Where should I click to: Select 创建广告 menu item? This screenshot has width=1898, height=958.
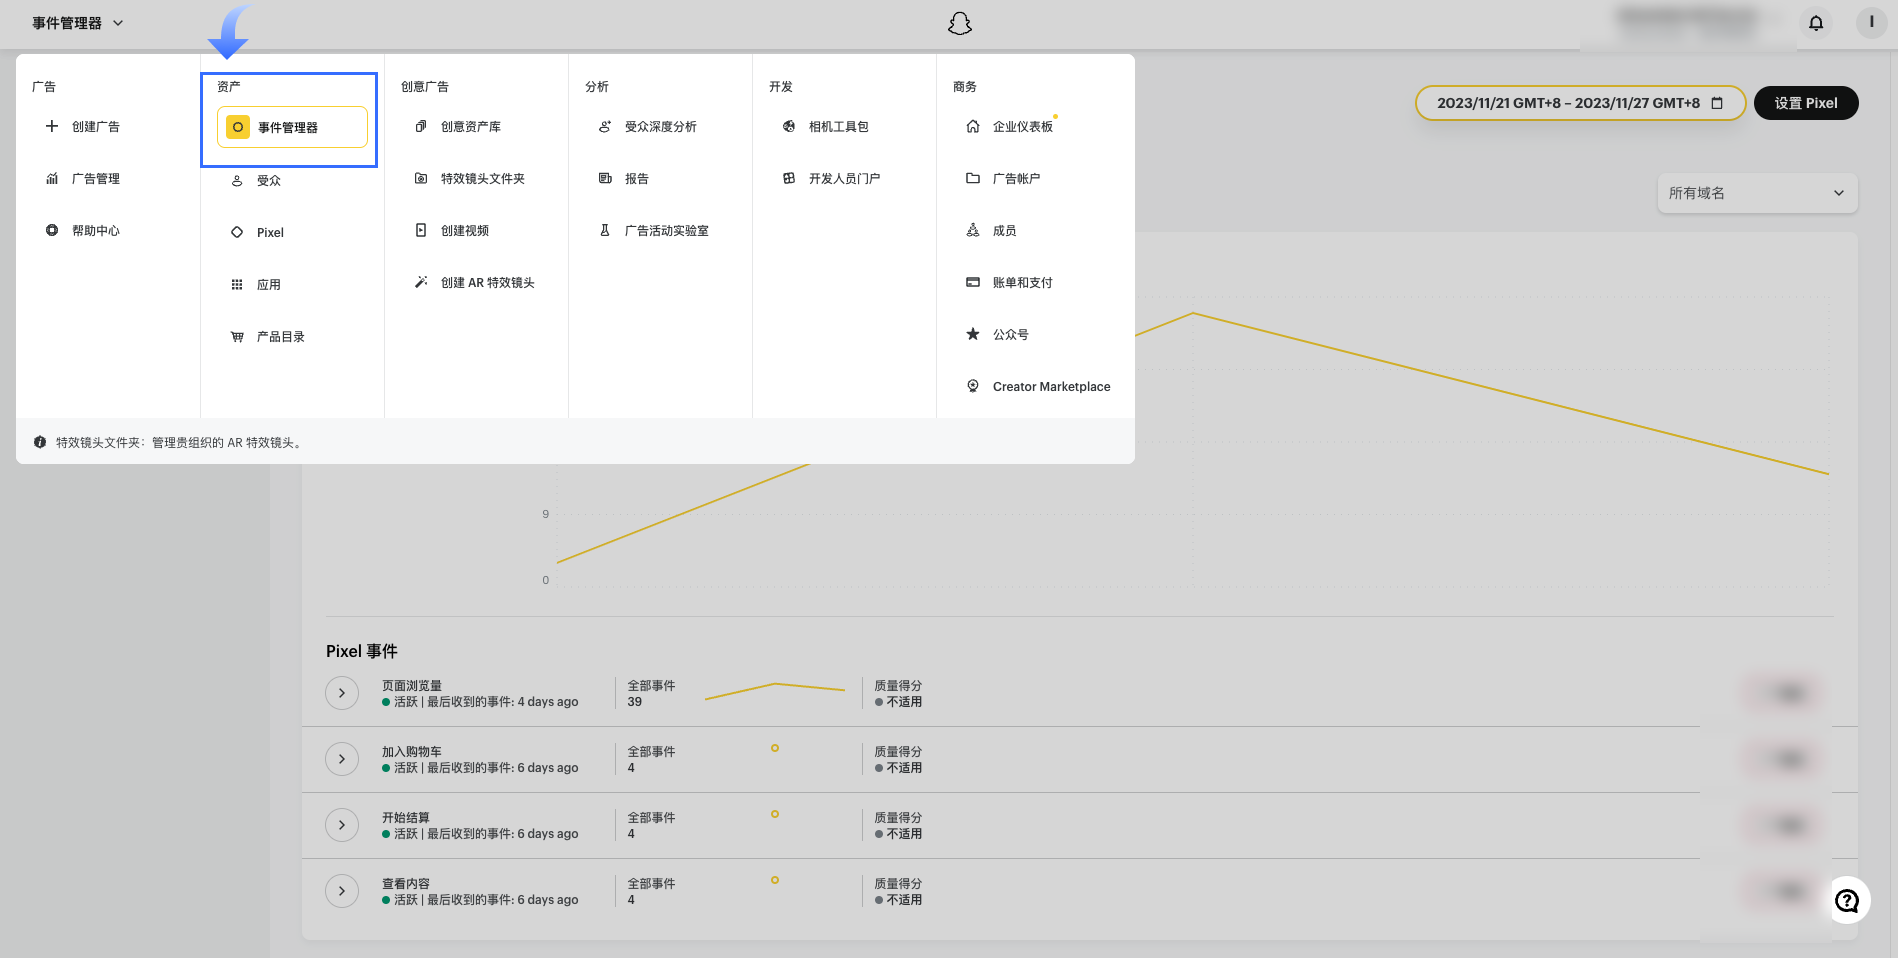(95, 127)
